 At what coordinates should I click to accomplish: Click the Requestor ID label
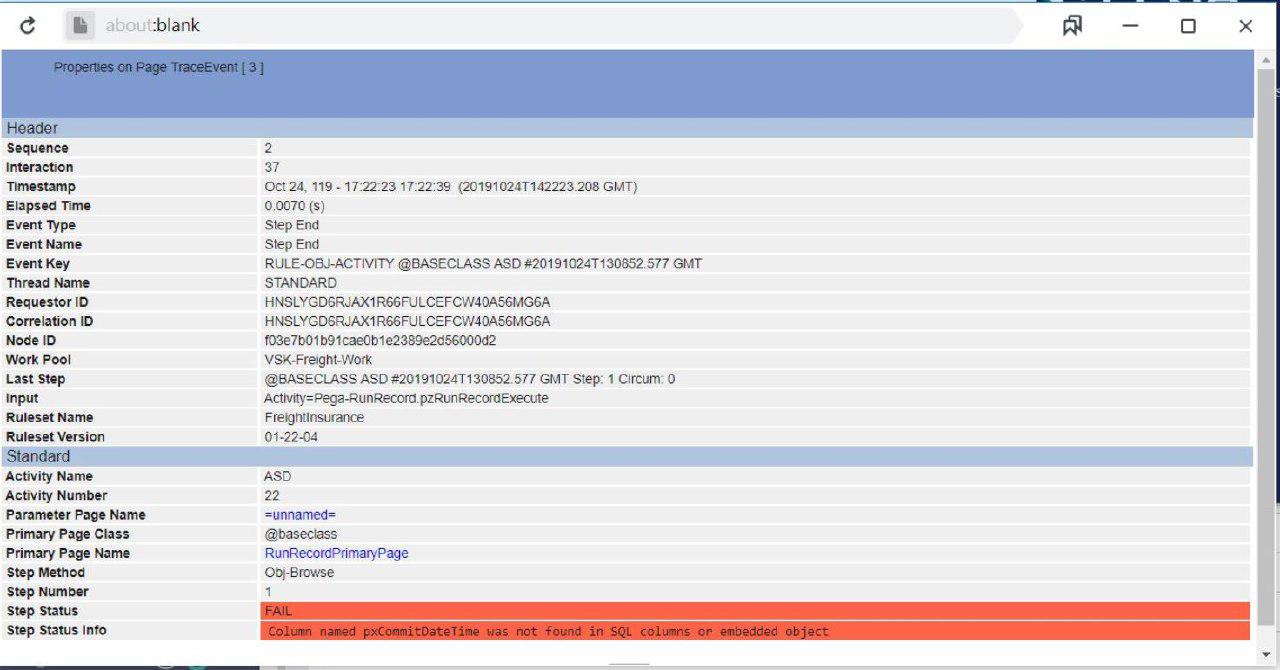[x=47, y=302]
